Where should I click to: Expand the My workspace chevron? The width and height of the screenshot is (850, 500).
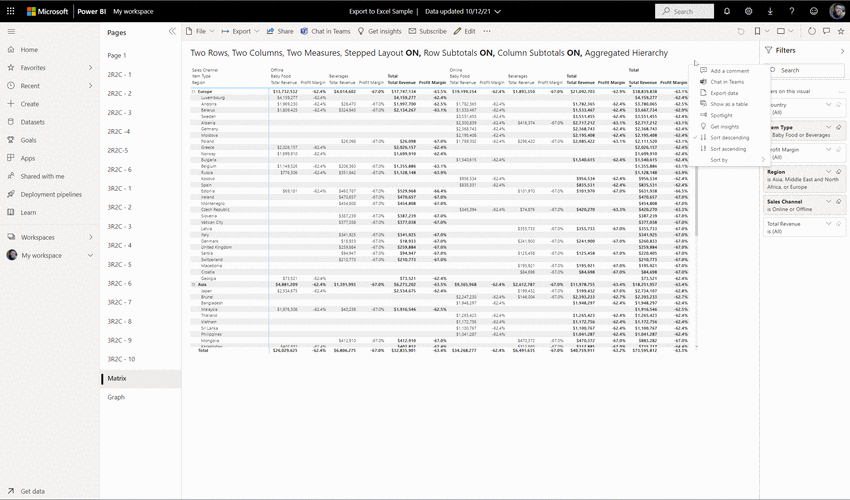pos(91,255)
